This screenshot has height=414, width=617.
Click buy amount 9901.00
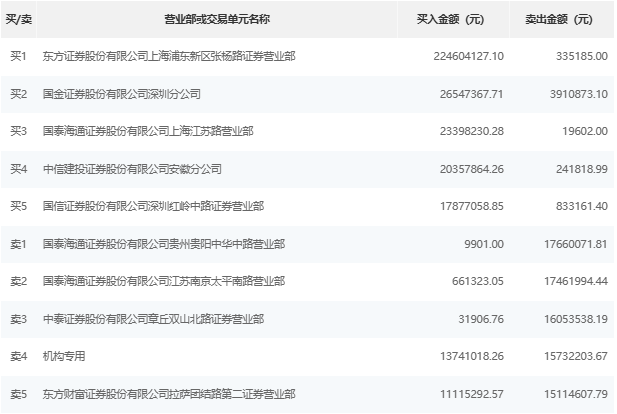[x=484, y=244]
